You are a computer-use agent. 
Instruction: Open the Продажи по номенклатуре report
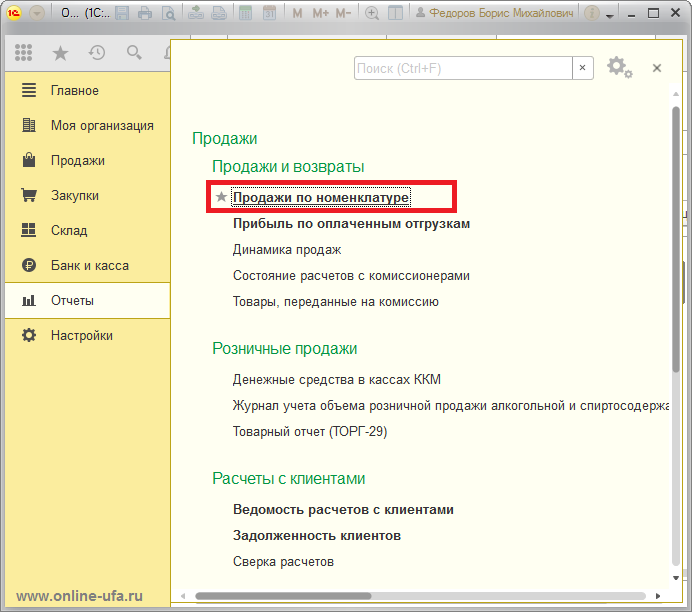pyautogui.click(x=321, y=197)
